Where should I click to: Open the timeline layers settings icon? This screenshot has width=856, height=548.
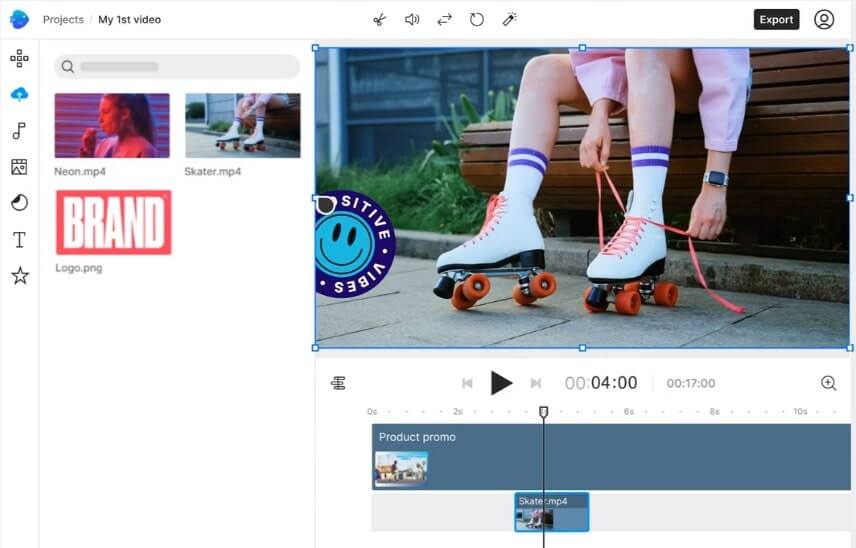pyautogui.click(x=338, y=383)
